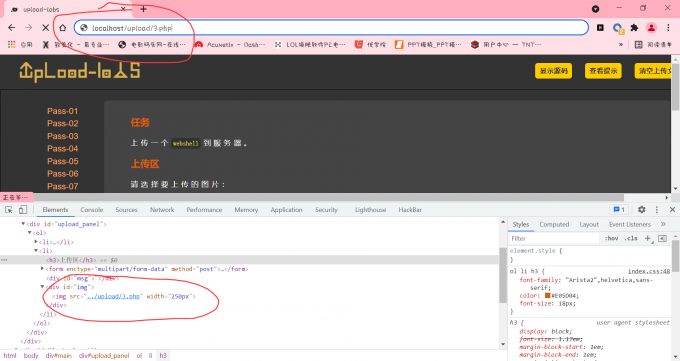Switch to the Network tab
The image size is (680, 361).
coord(162,210)
